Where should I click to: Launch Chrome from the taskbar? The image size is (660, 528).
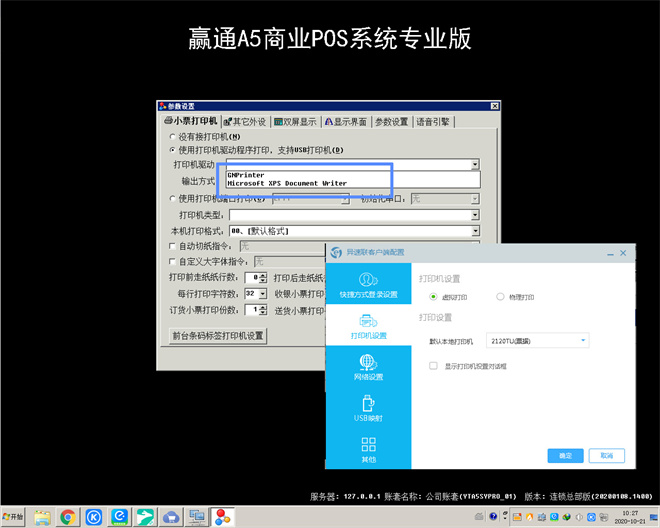pyautogui.click(x=68, y=517)
